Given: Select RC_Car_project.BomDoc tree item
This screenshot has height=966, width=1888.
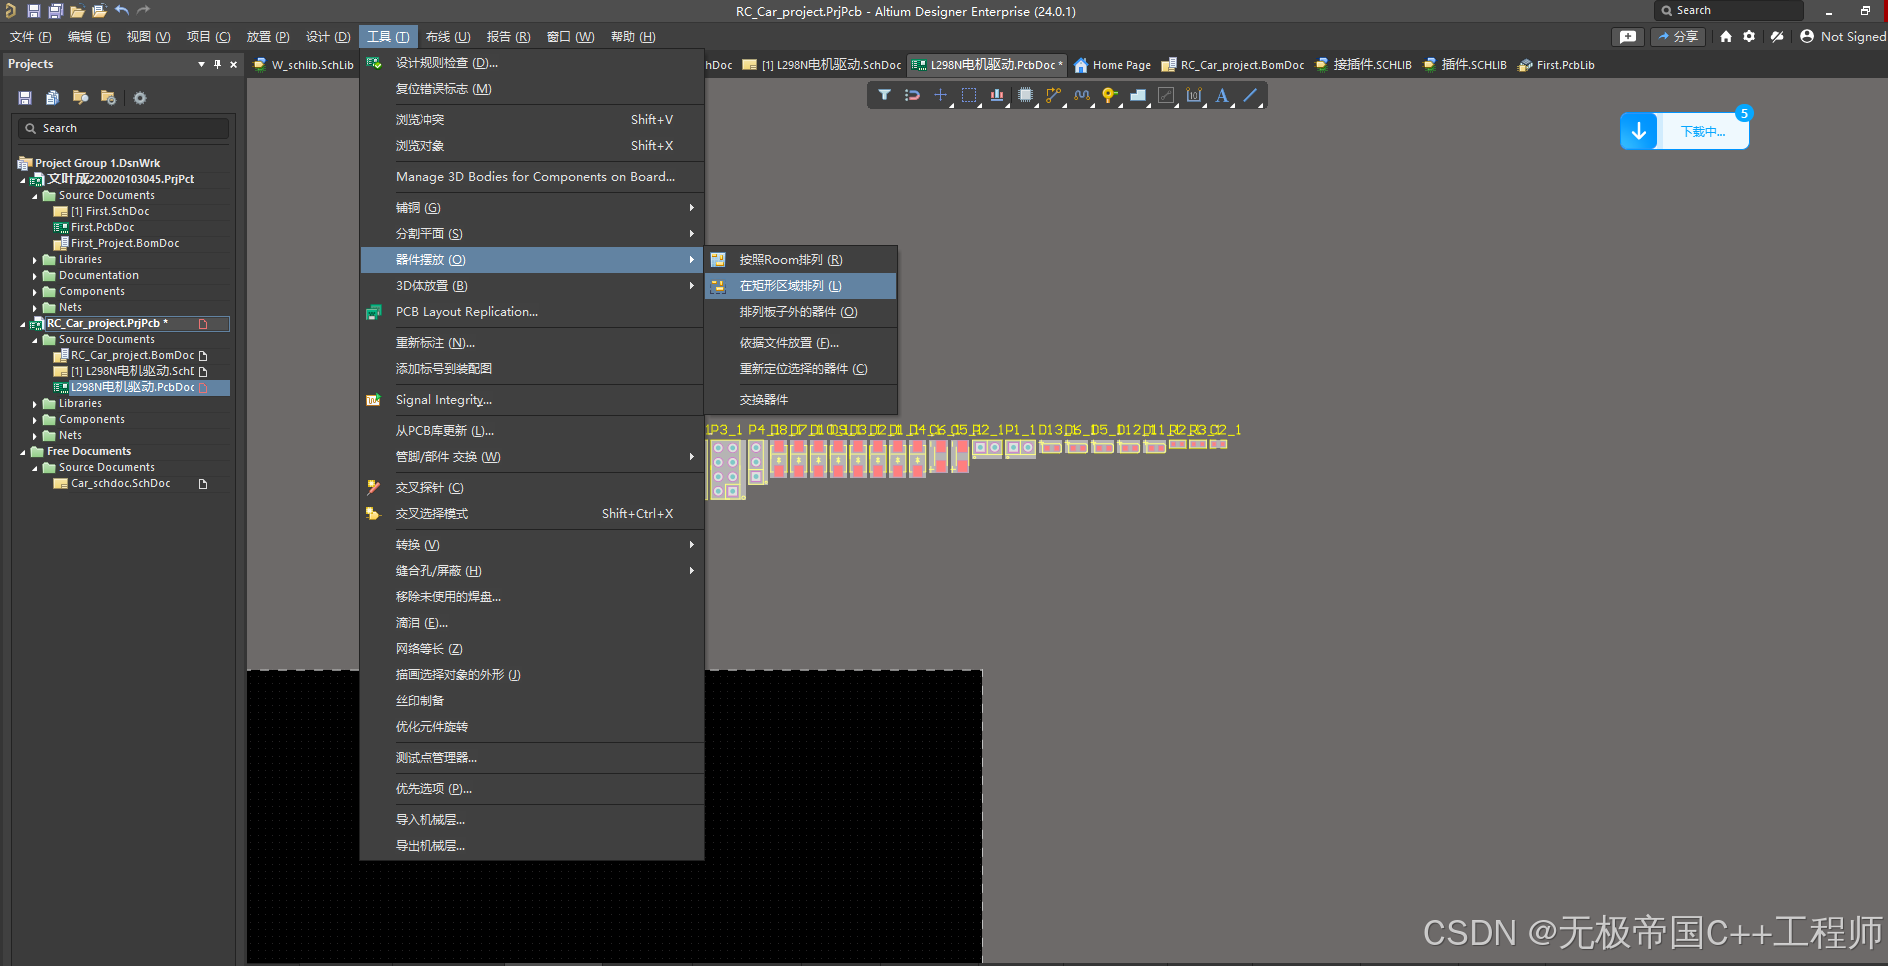Looking at the screenshot, I should [x=132, y=356].
